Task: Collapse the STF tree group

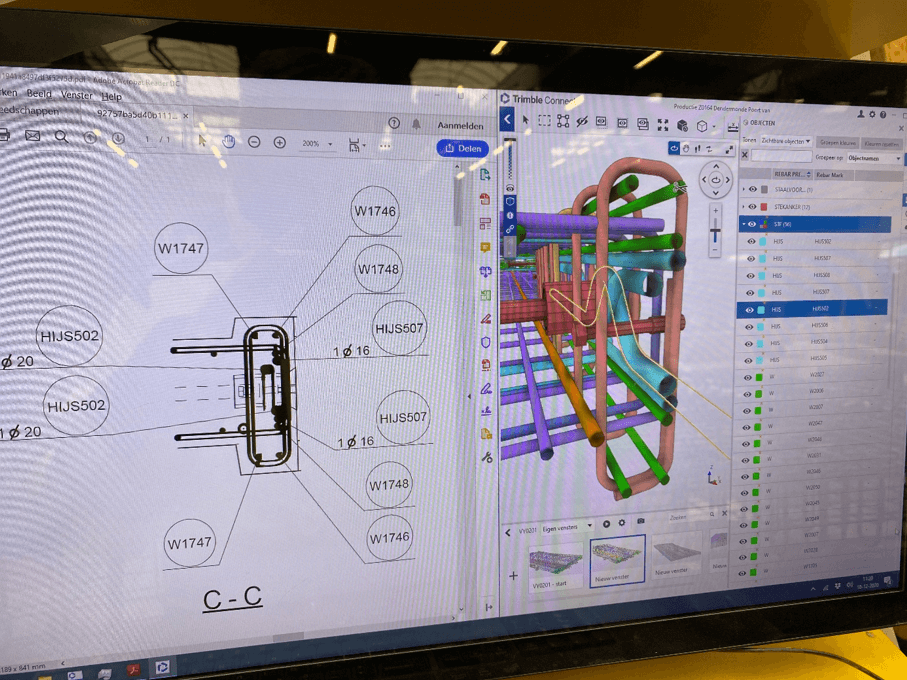Action: (x=743, y=224)
